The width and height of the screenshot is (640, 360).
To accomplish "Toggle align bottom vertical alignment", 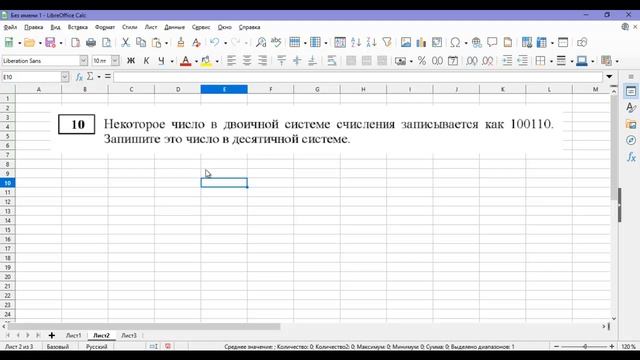I will click(x=312, y=61).
